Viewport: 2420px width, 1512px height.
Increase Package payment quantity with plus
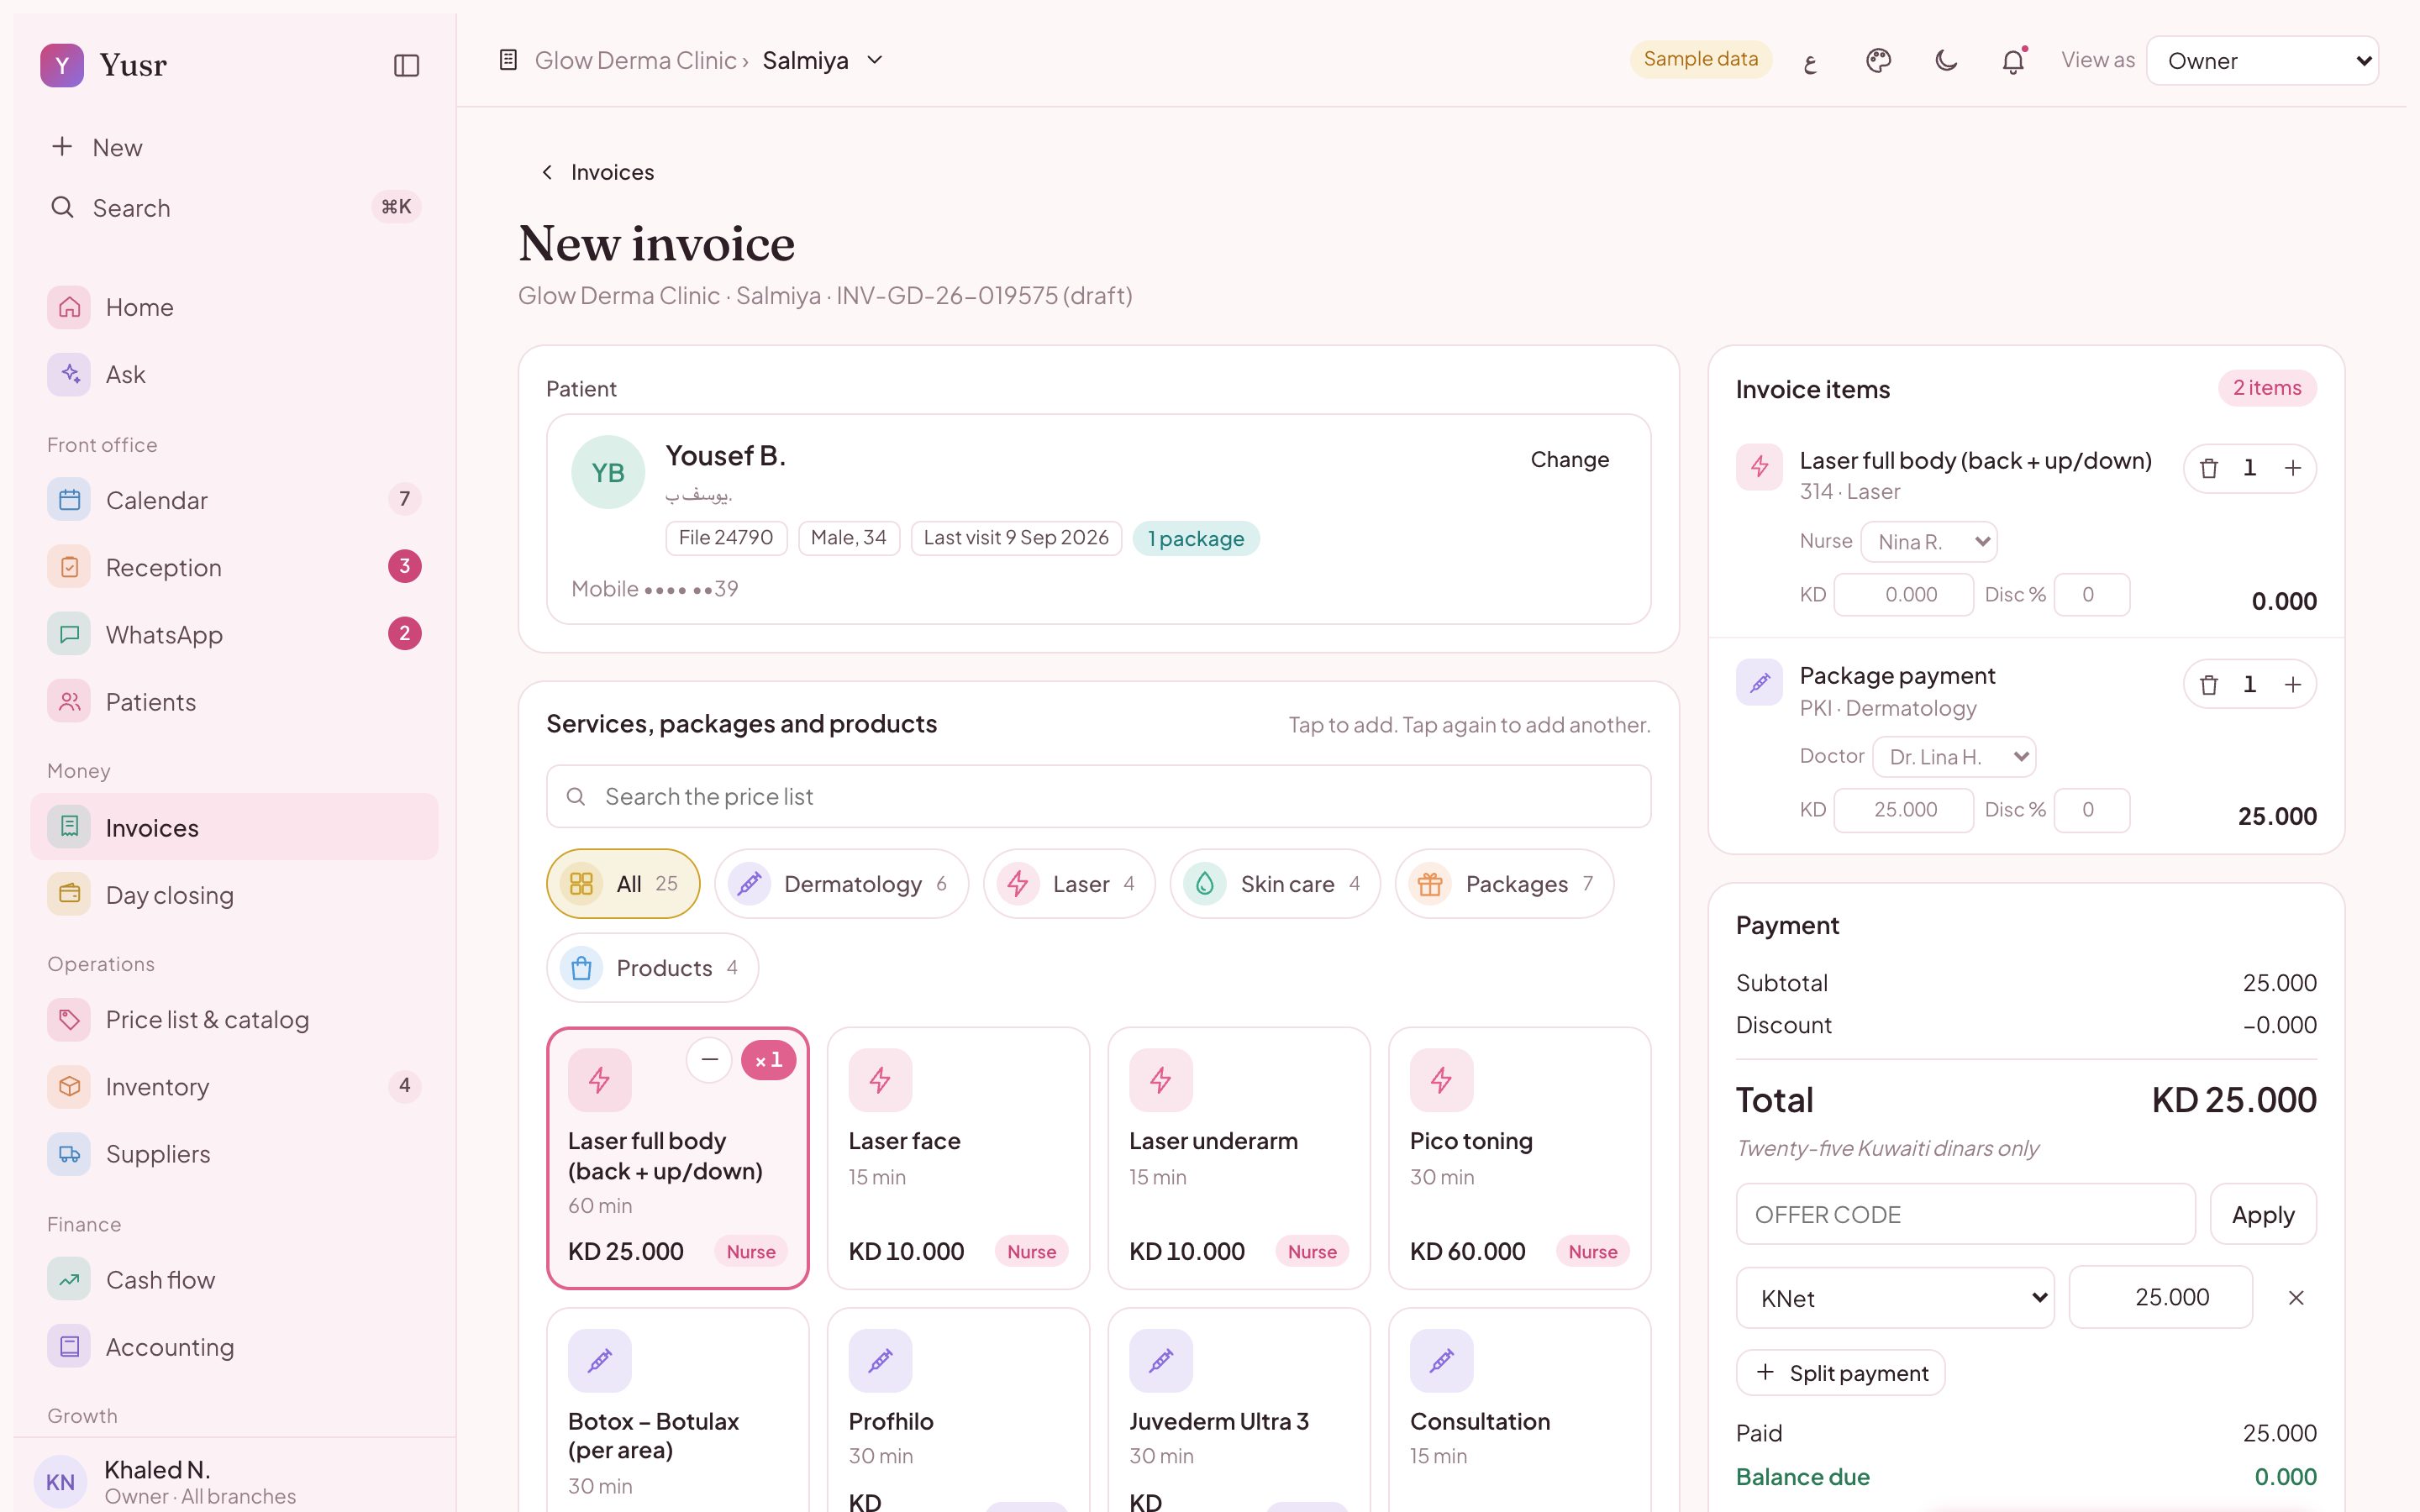pyautogui.click(x=2293, y=684)
